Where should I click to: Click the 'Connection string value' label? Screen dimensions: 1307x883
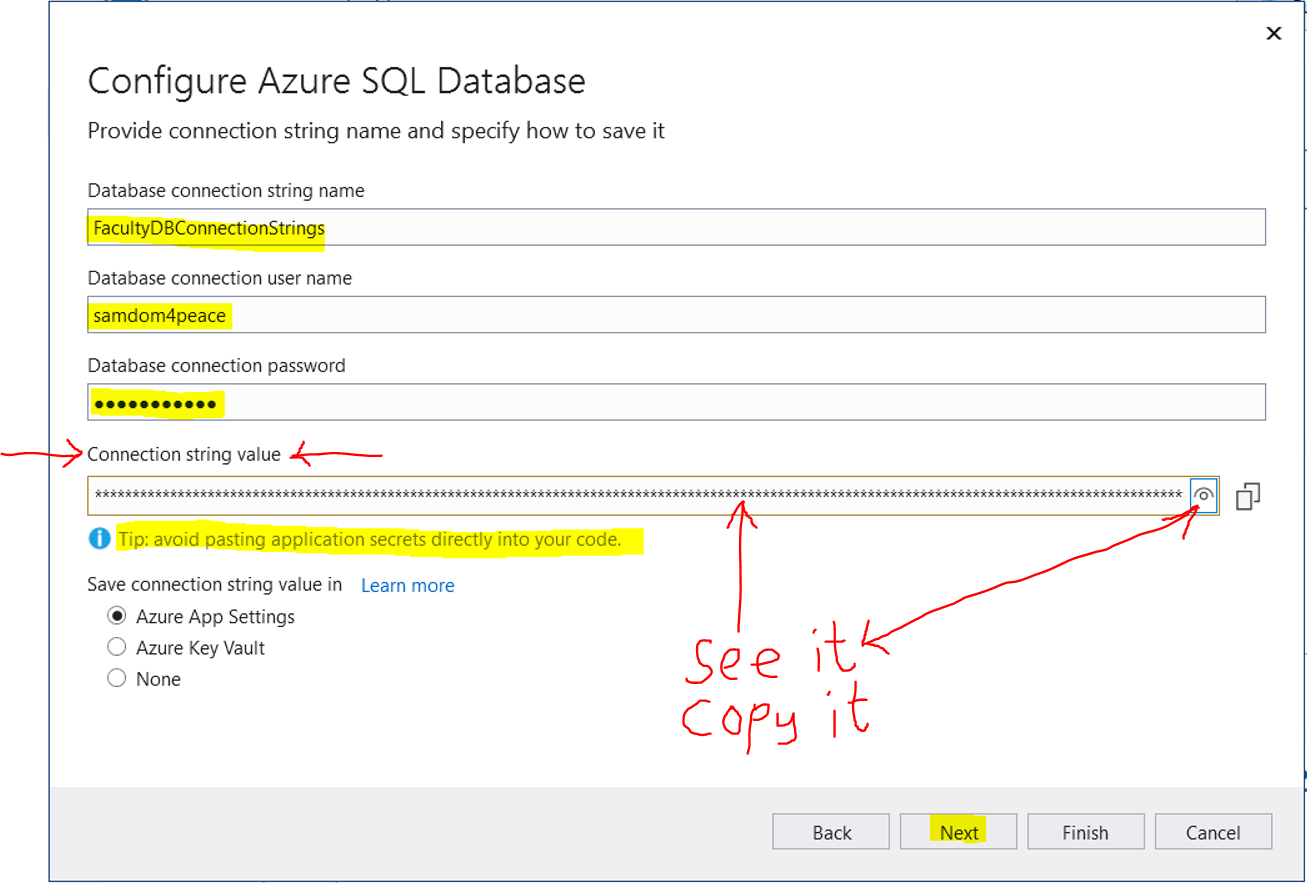coord(184,454)
